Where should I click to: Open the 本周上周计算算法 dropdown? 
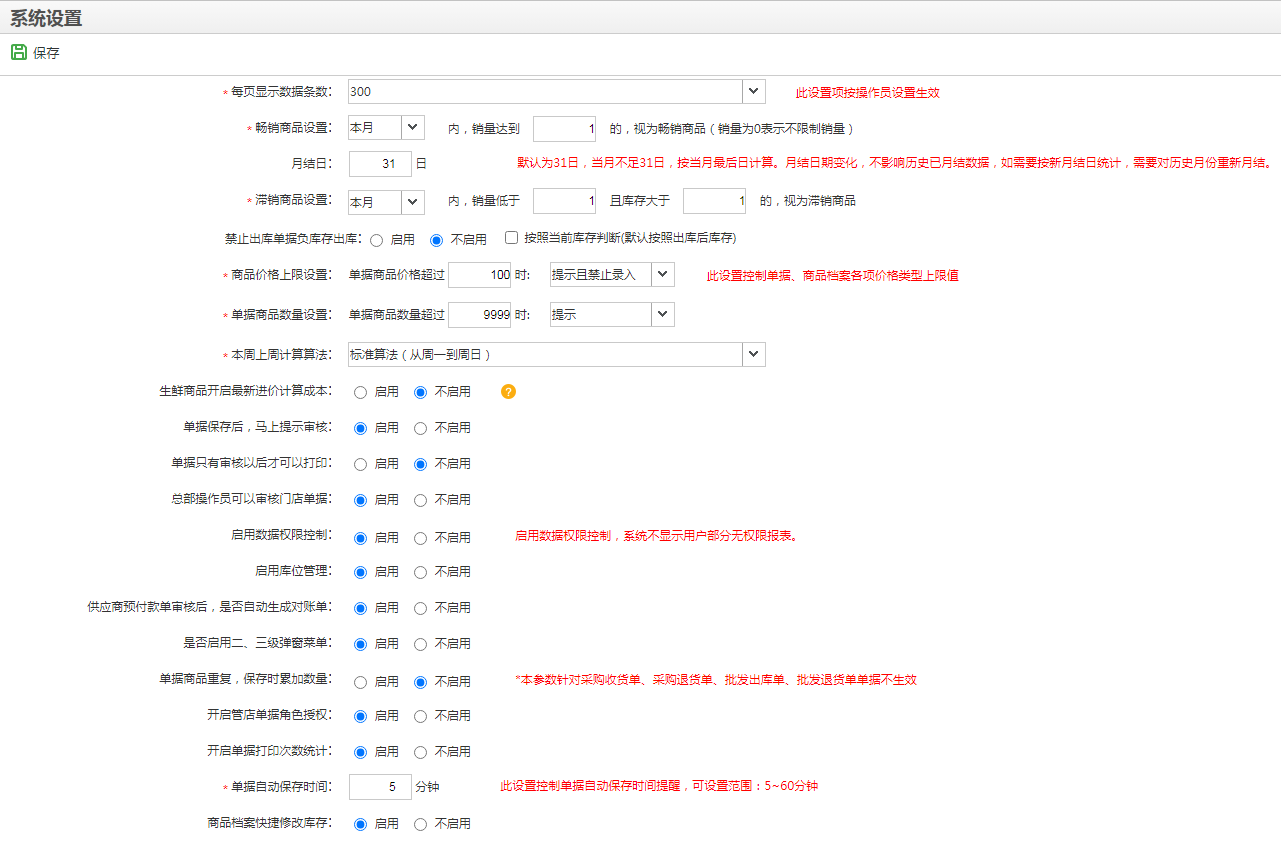754,355
